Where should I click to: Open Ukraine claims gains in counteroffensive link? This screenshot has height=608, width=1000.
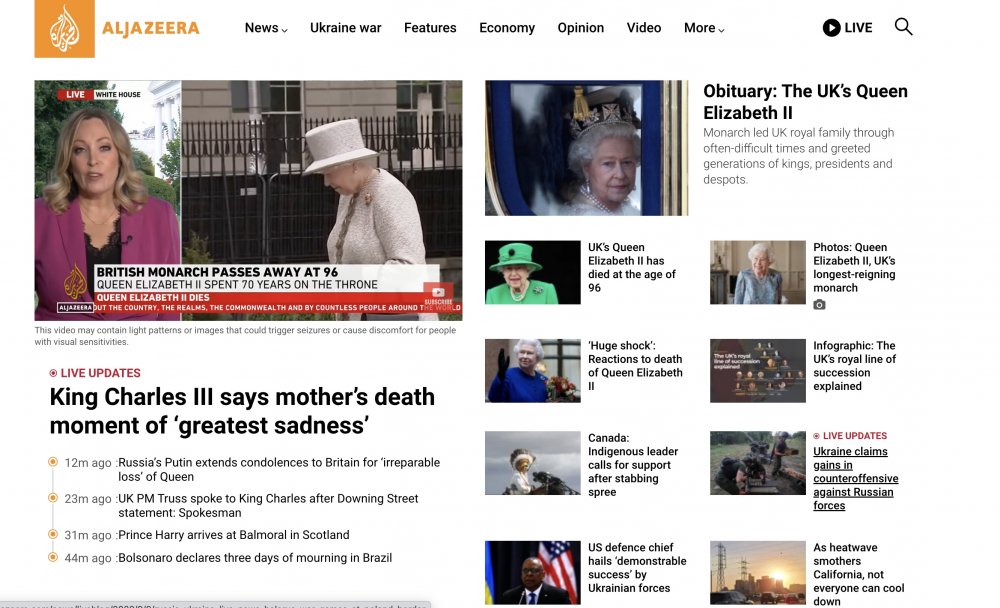click(x=855, y=478)
